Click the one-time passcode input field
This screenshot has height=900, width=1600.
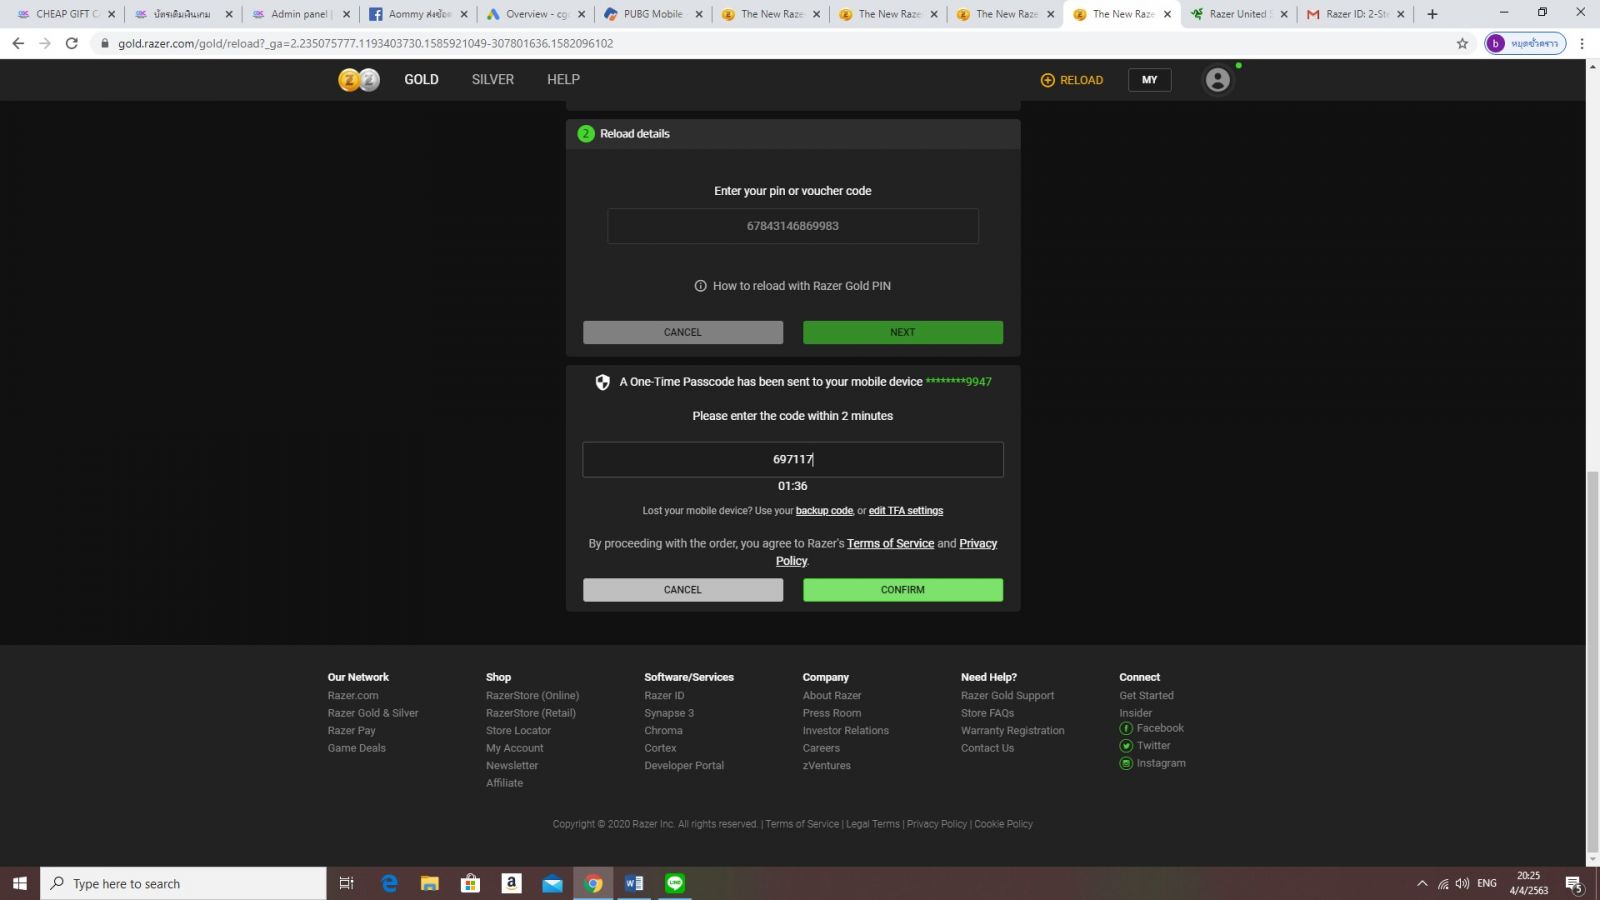pyautogui.click(x=793, y=459)
